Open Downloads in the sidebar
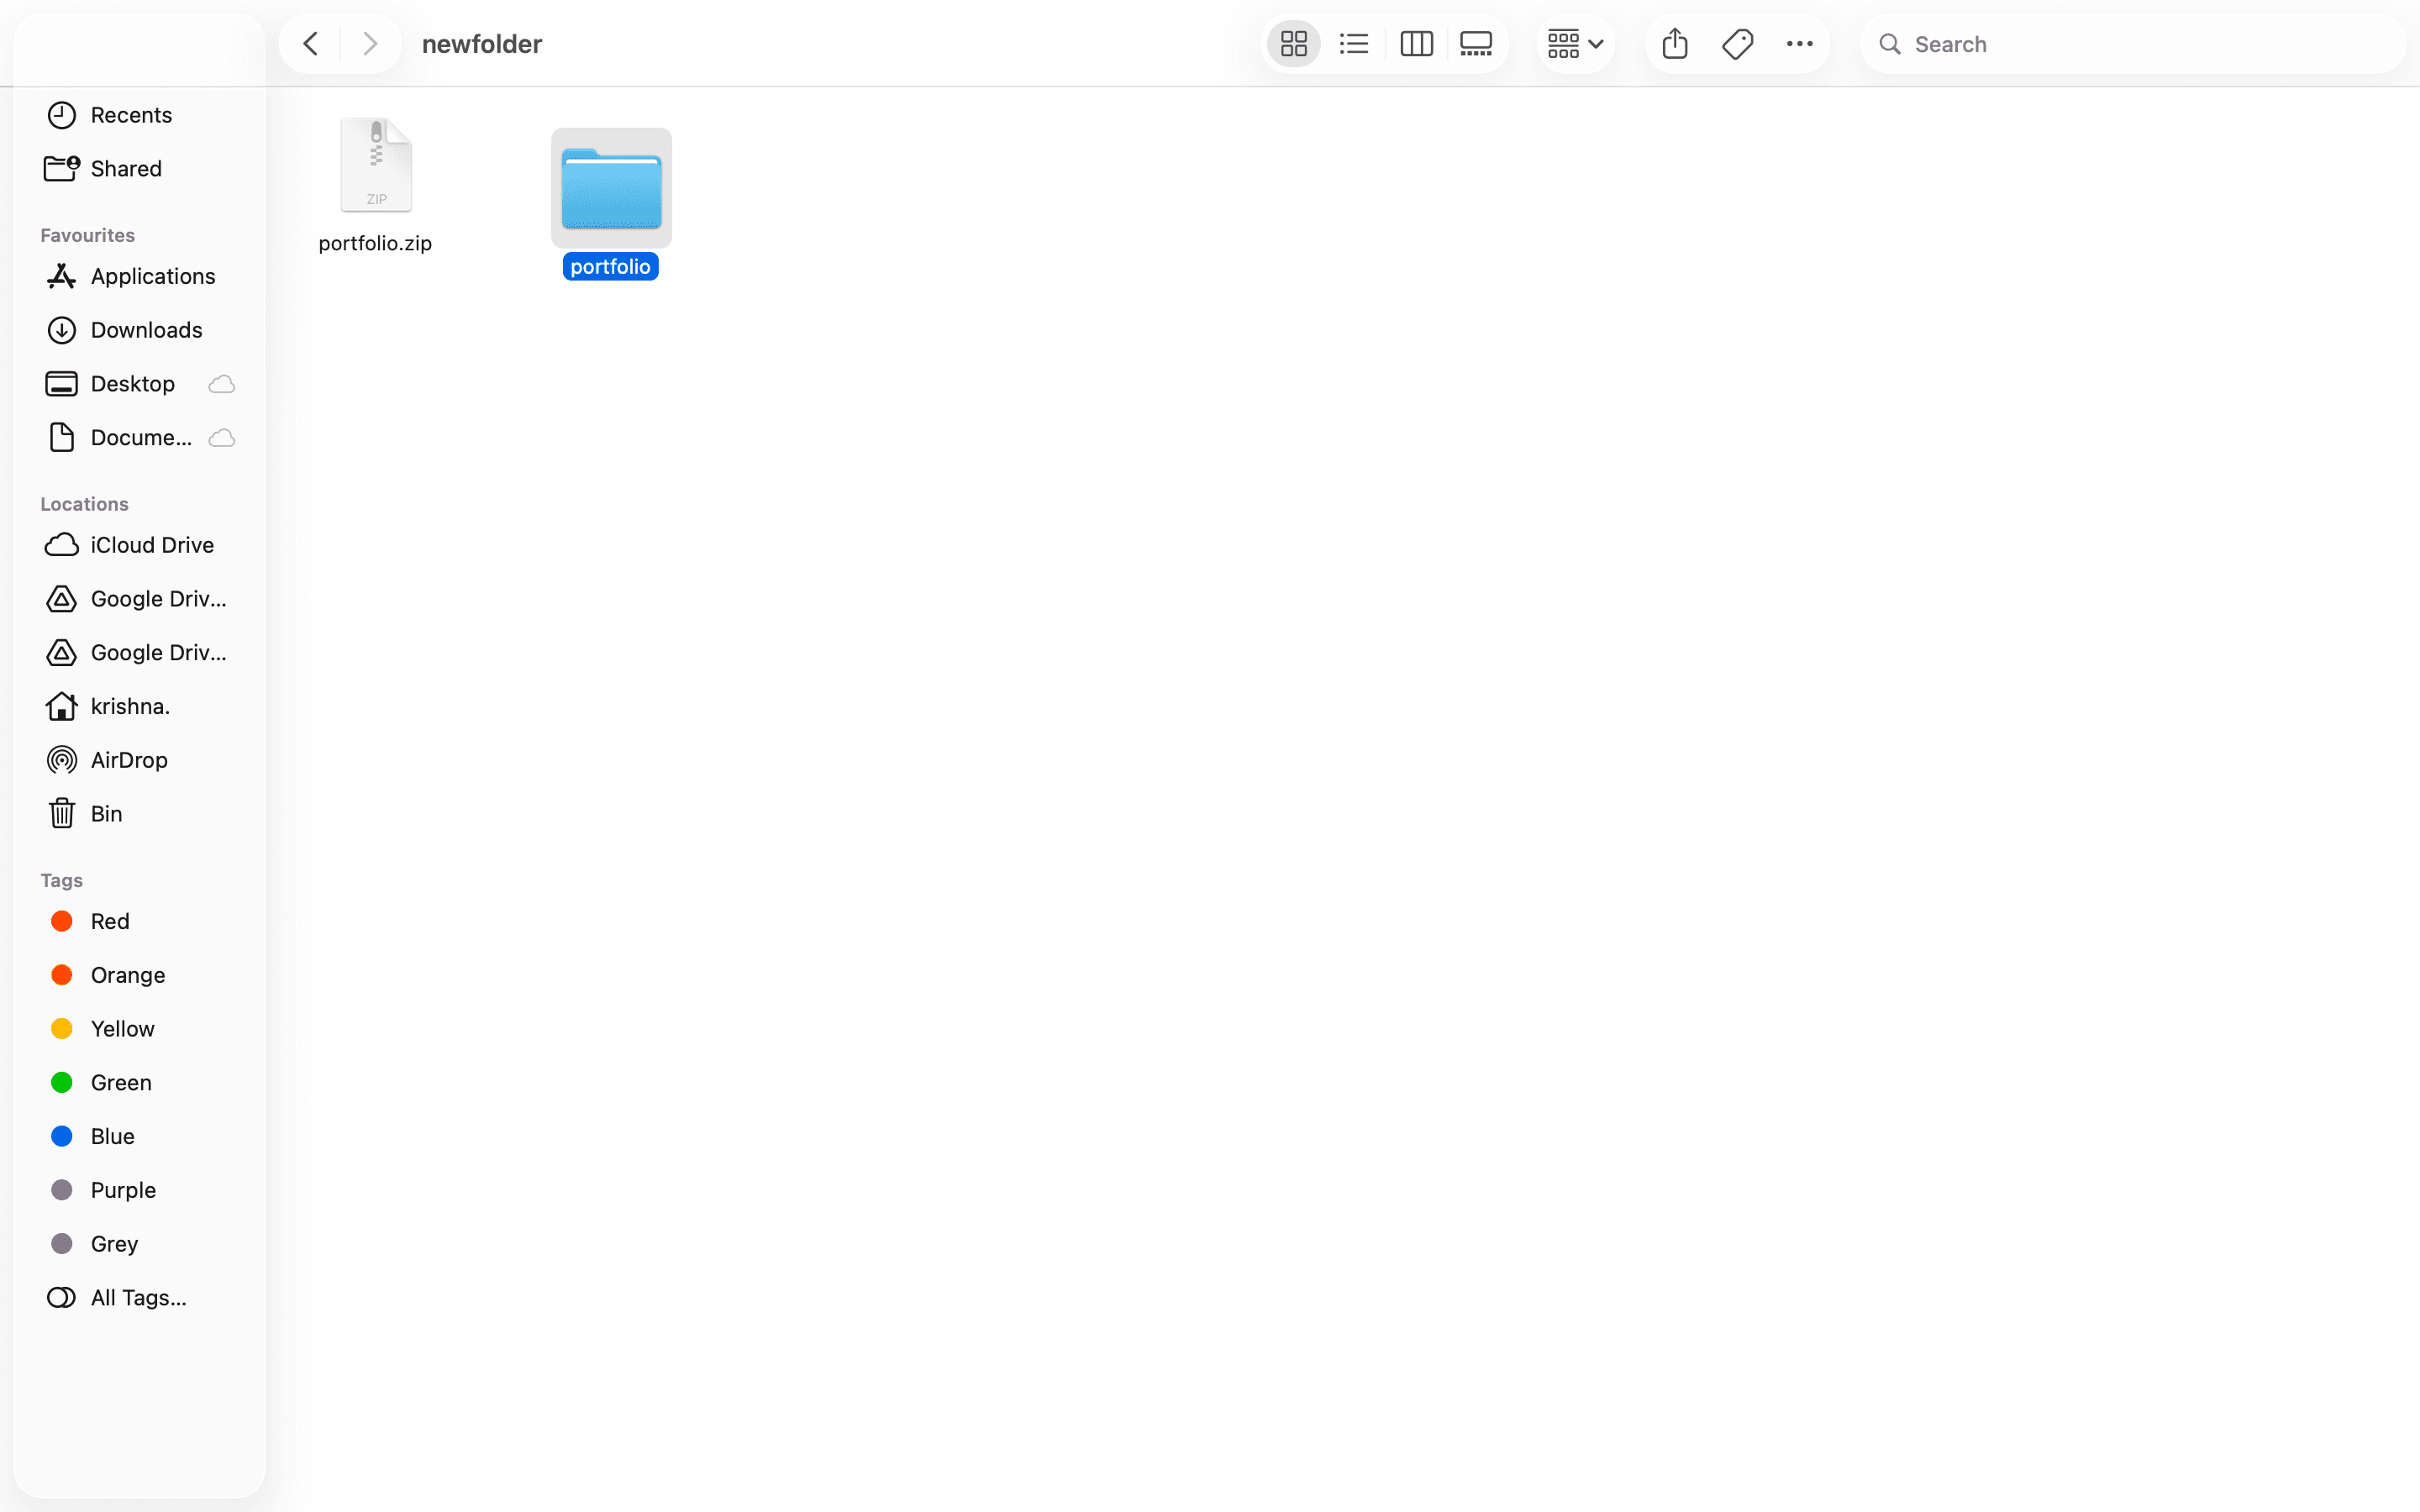The image size is (2420, 1512). [x=140, y=330]
